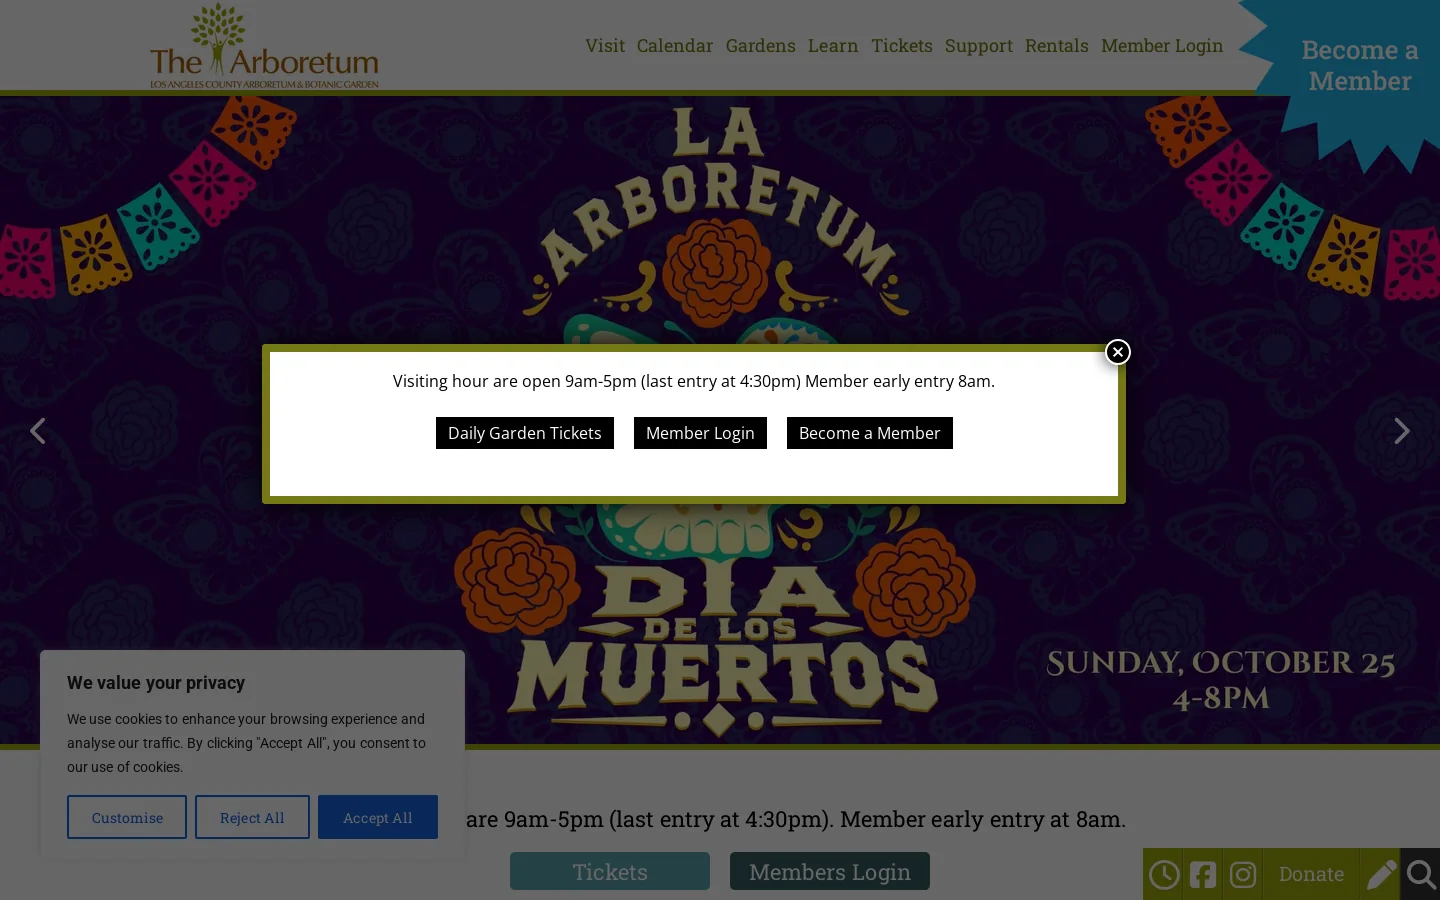Open the Learn menu
This screenshot has height=900, width=1440.
833,46
